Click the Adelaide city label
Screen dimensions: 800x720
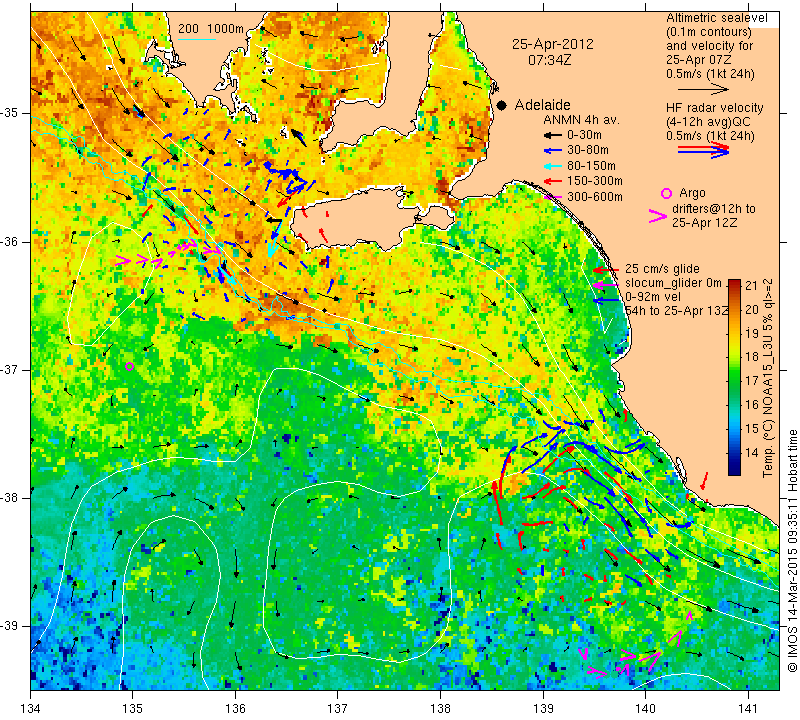pyautogui.click(x=542, y=105)
